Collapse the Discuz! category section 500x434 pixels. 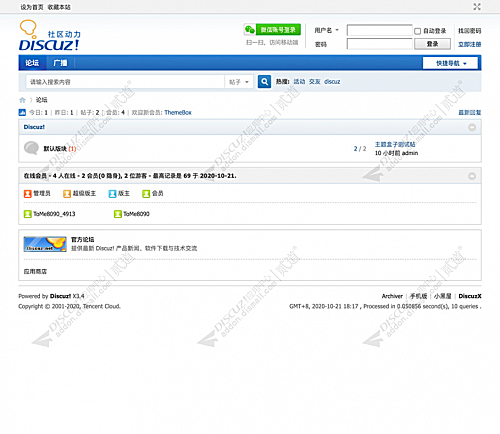coord(472,127)
